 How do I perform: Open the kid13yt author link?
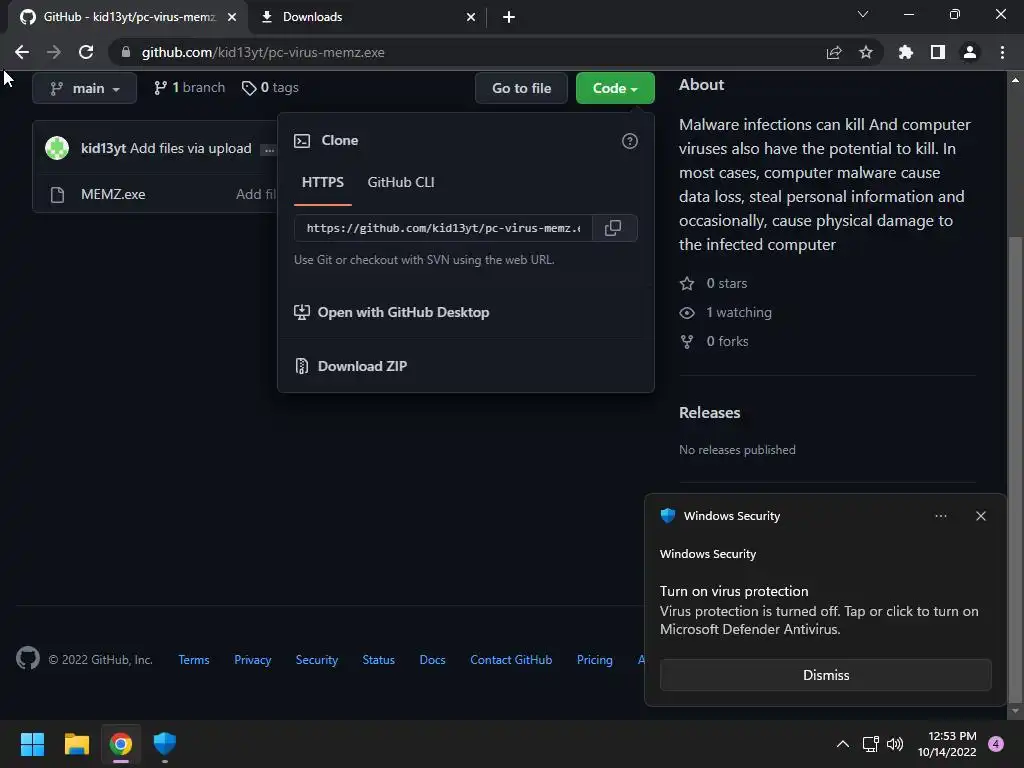tap(103, 148)
